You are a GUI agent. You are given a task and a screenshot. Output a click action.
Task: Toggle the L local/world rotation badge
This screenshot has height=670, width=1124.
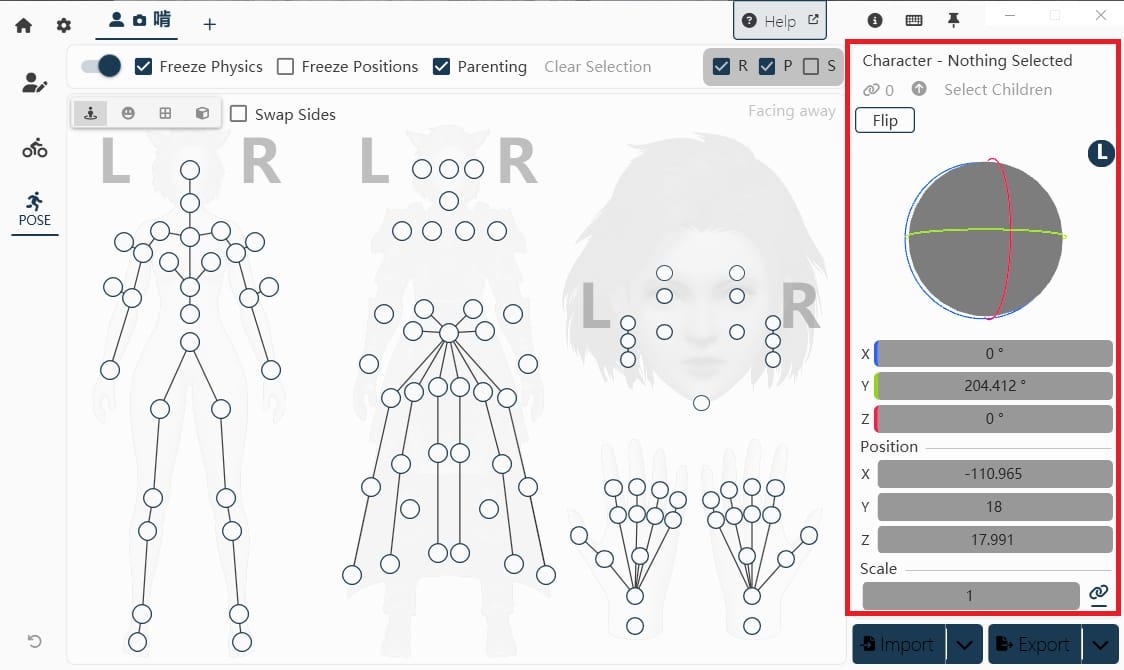click(1100, 153)
